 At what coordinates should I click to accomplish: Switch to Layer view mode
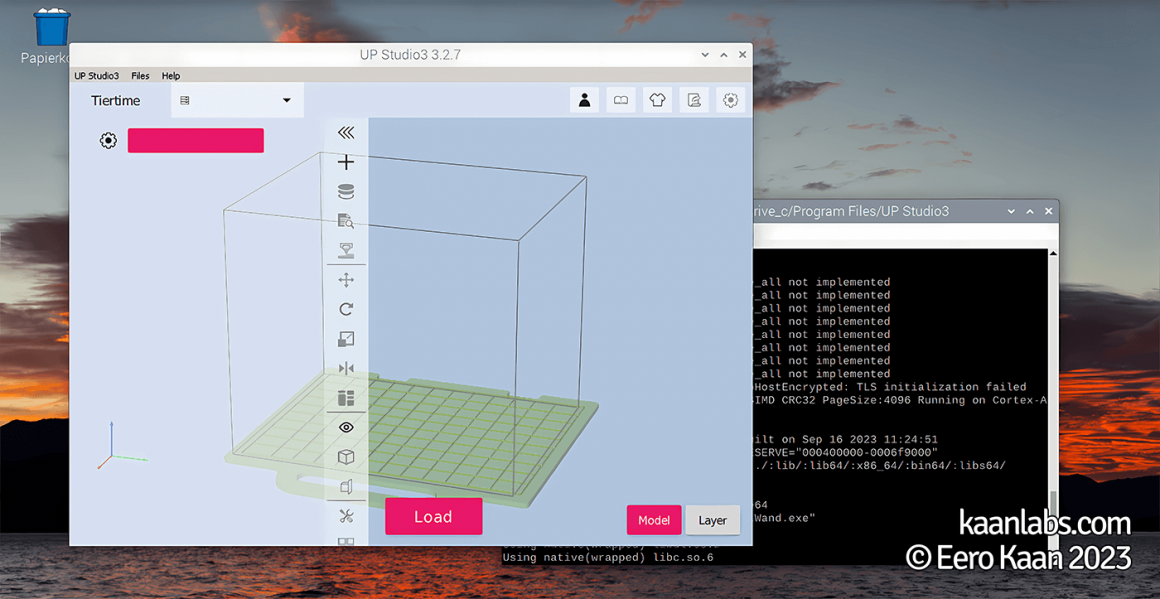[x=712, y=520]
